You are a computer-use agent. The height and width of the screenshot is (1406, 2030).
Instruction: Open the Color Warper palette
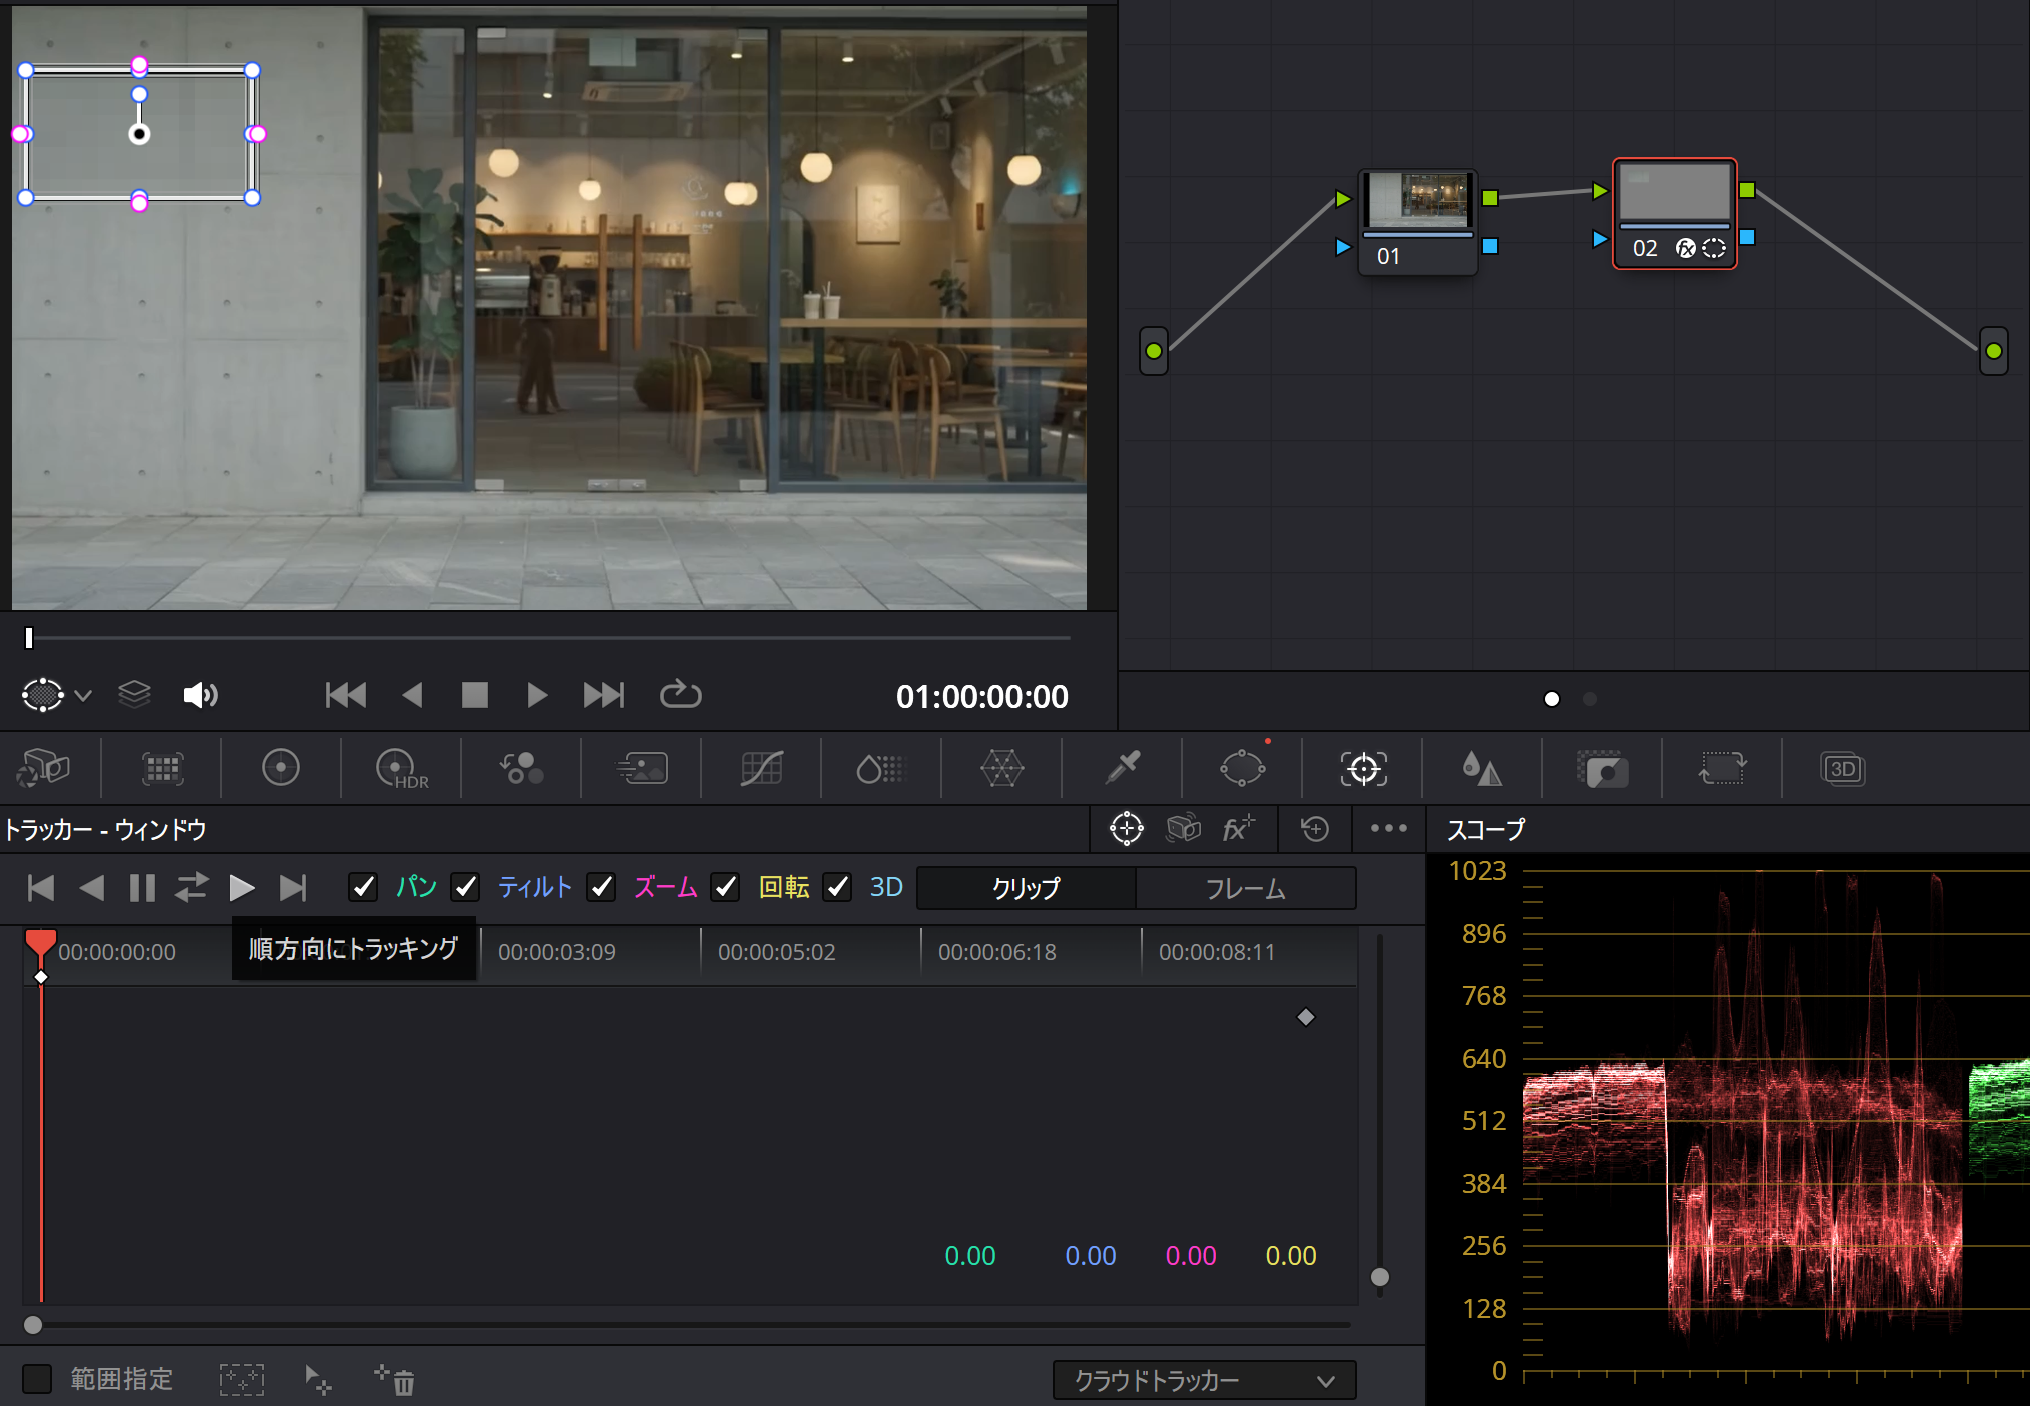pos(1001,769)
